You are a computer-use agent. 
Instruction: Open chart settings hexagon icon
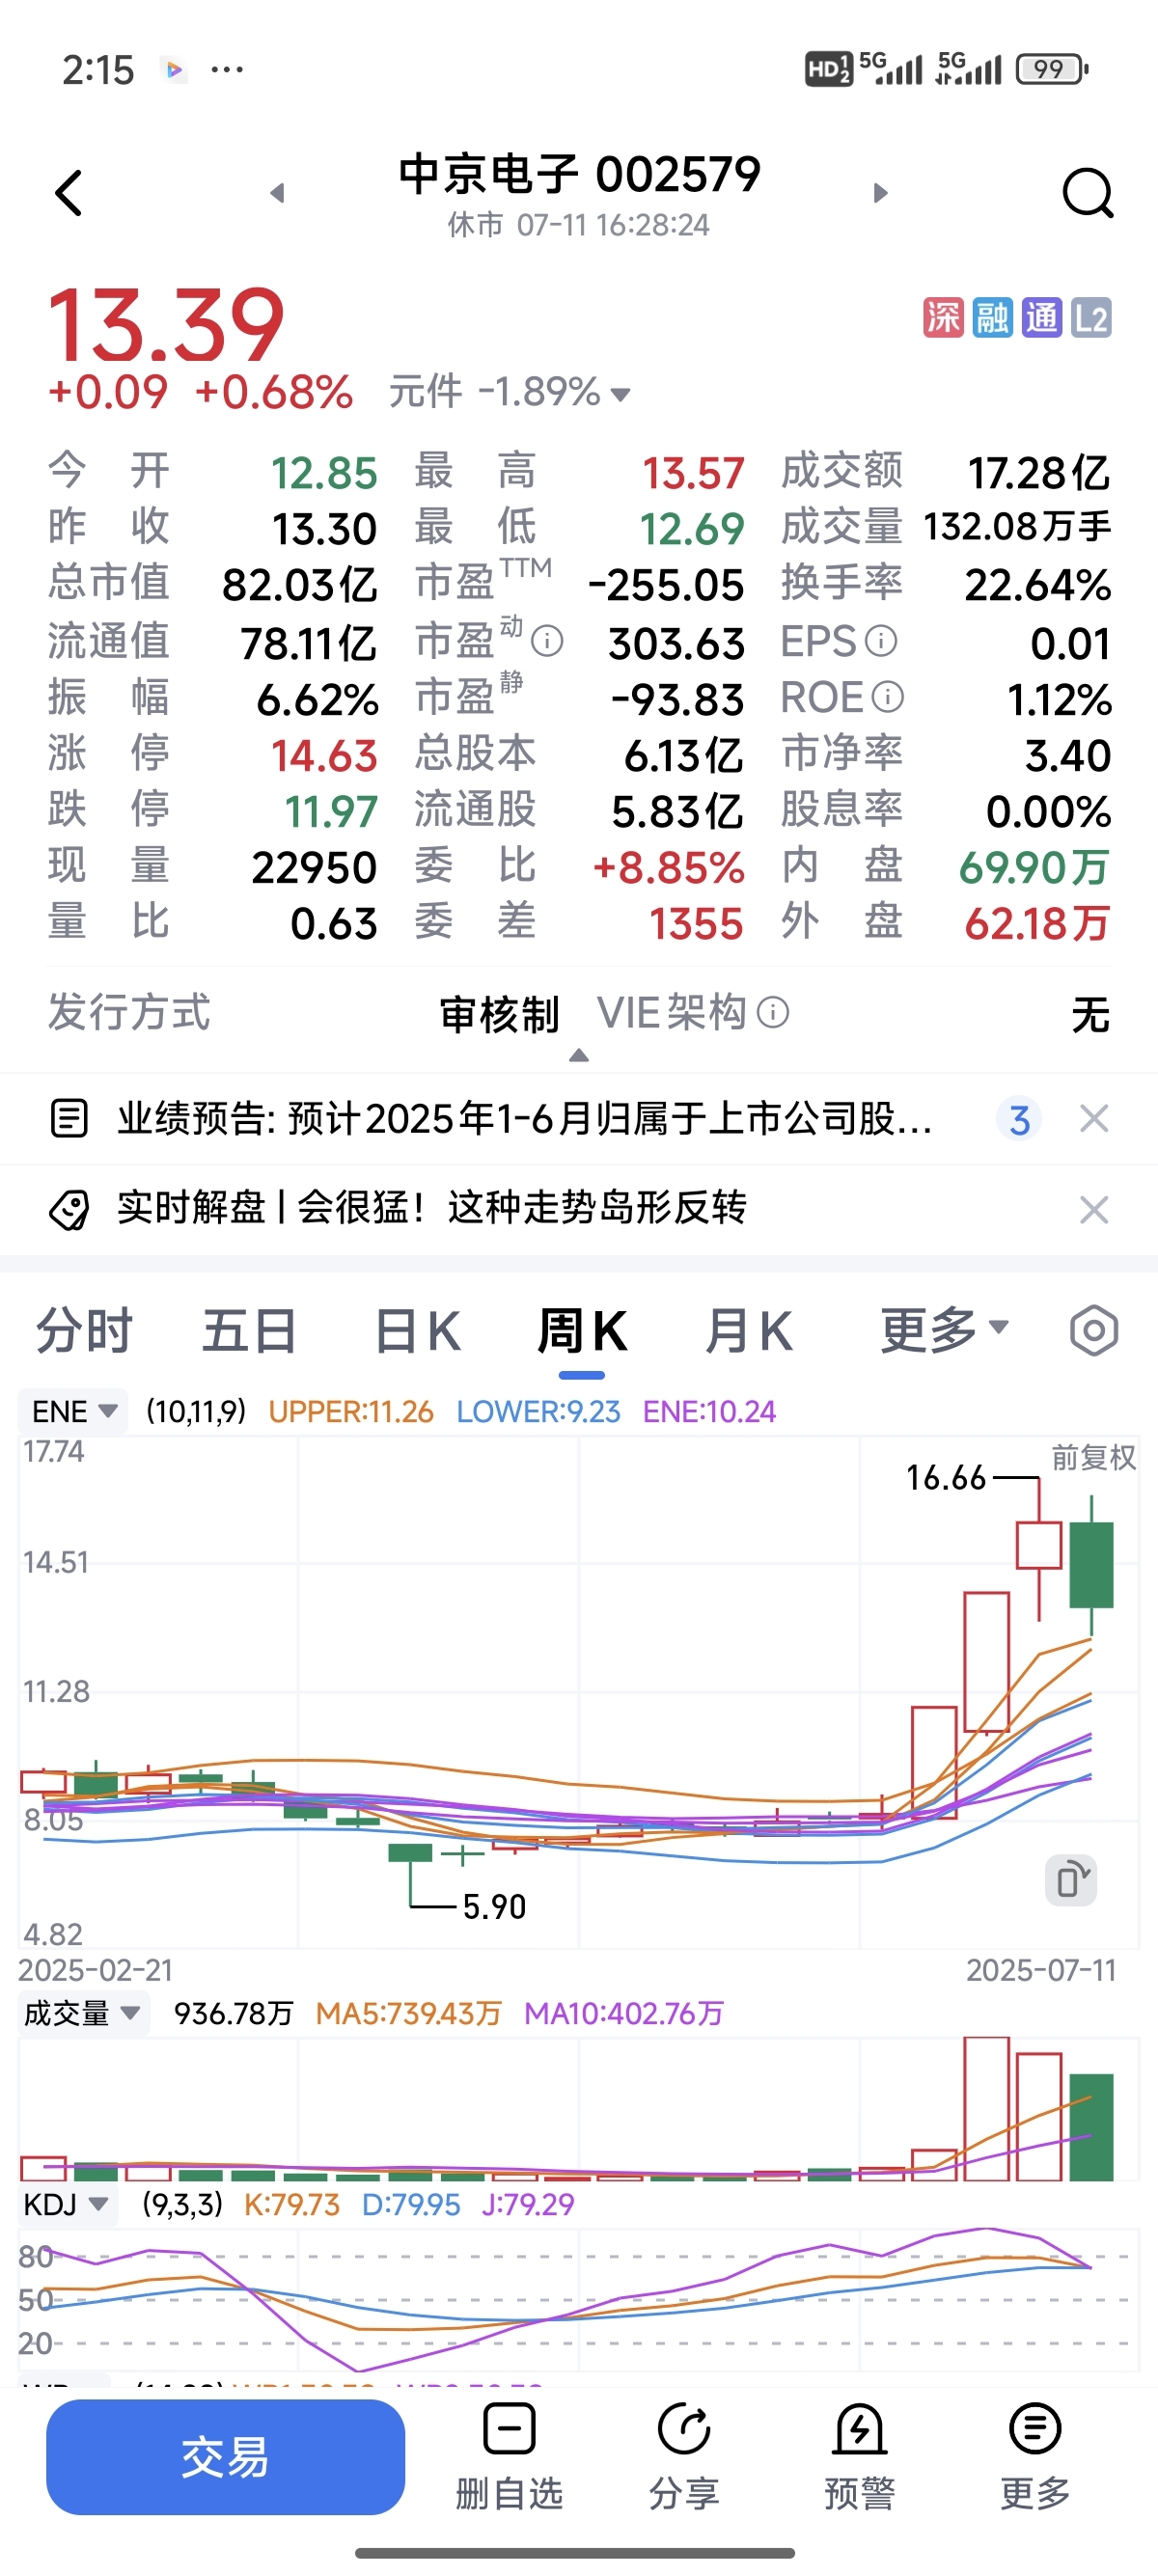click(1094, 1331)
